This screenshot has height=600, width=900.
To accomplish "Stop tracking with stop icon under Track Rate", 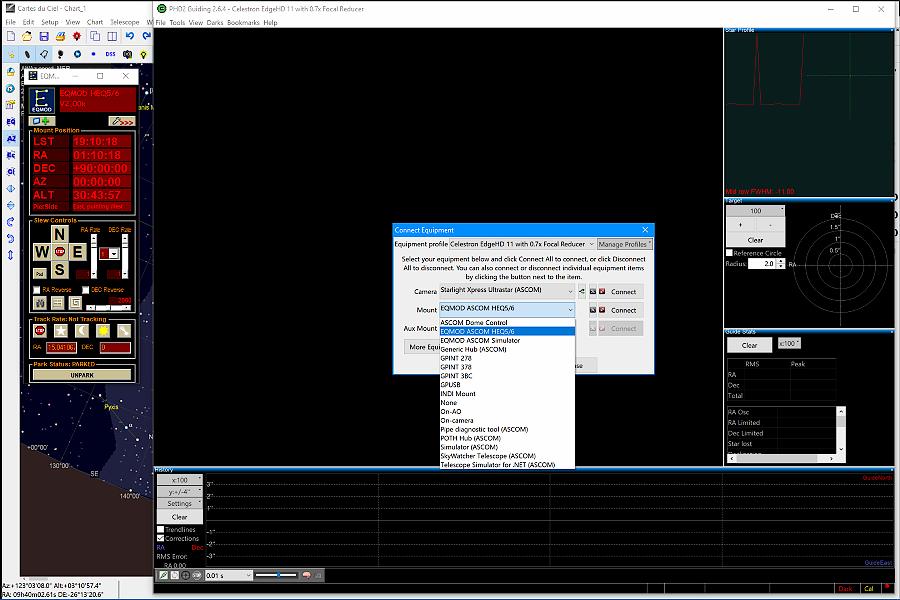I will click(40, 331).
